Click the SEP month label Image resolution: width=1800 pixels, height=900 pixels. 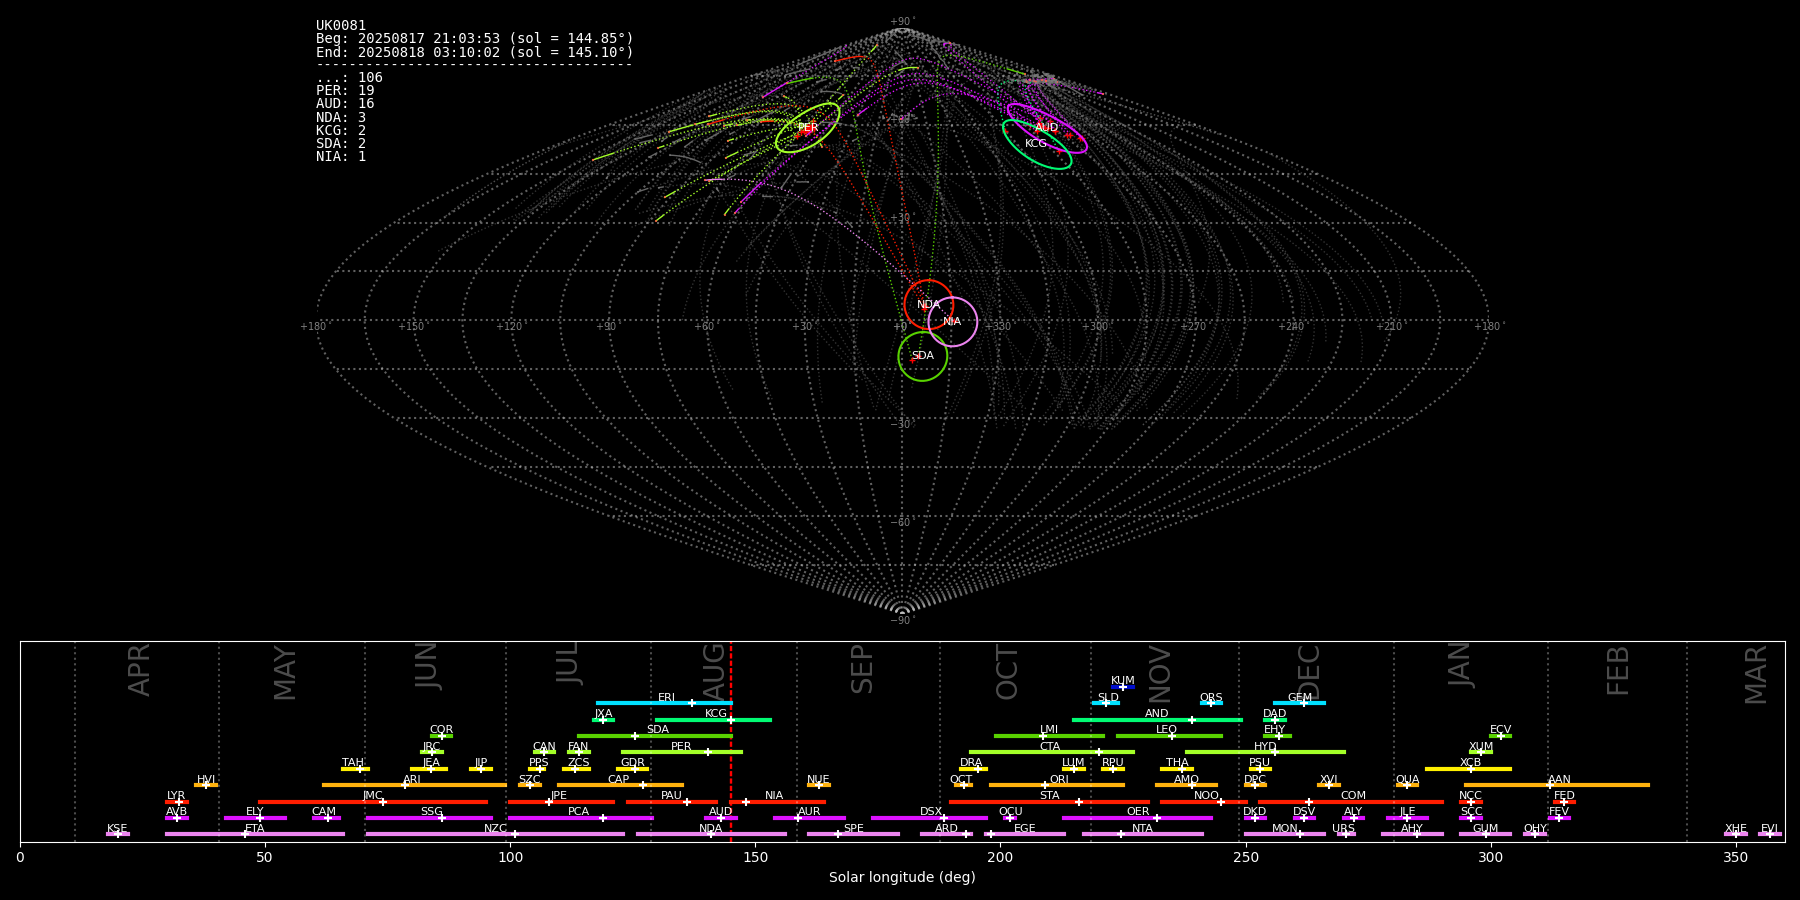click(x=862, y=669)
